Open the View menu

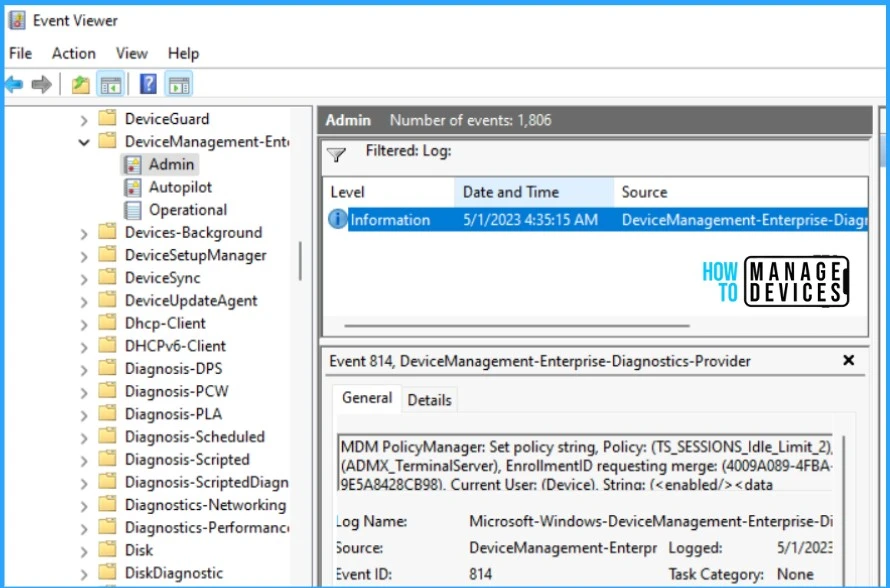pyautogui.click(x=132, y=53)
